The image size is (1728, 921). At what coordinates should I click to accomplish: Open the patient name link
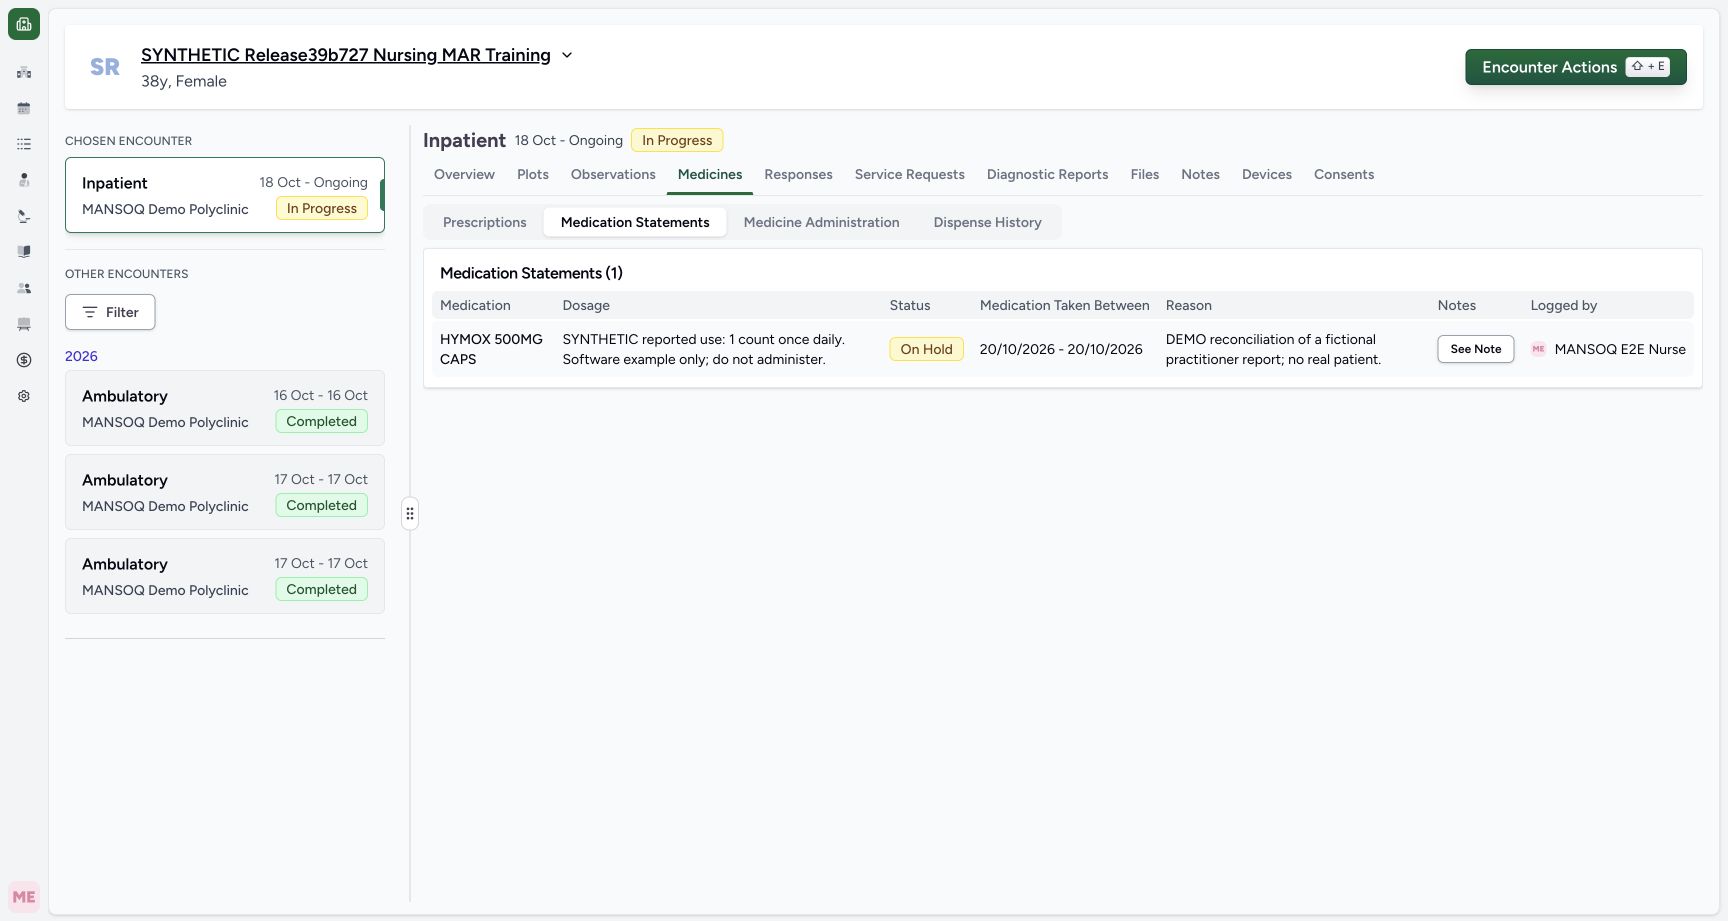tap(346, 55)
